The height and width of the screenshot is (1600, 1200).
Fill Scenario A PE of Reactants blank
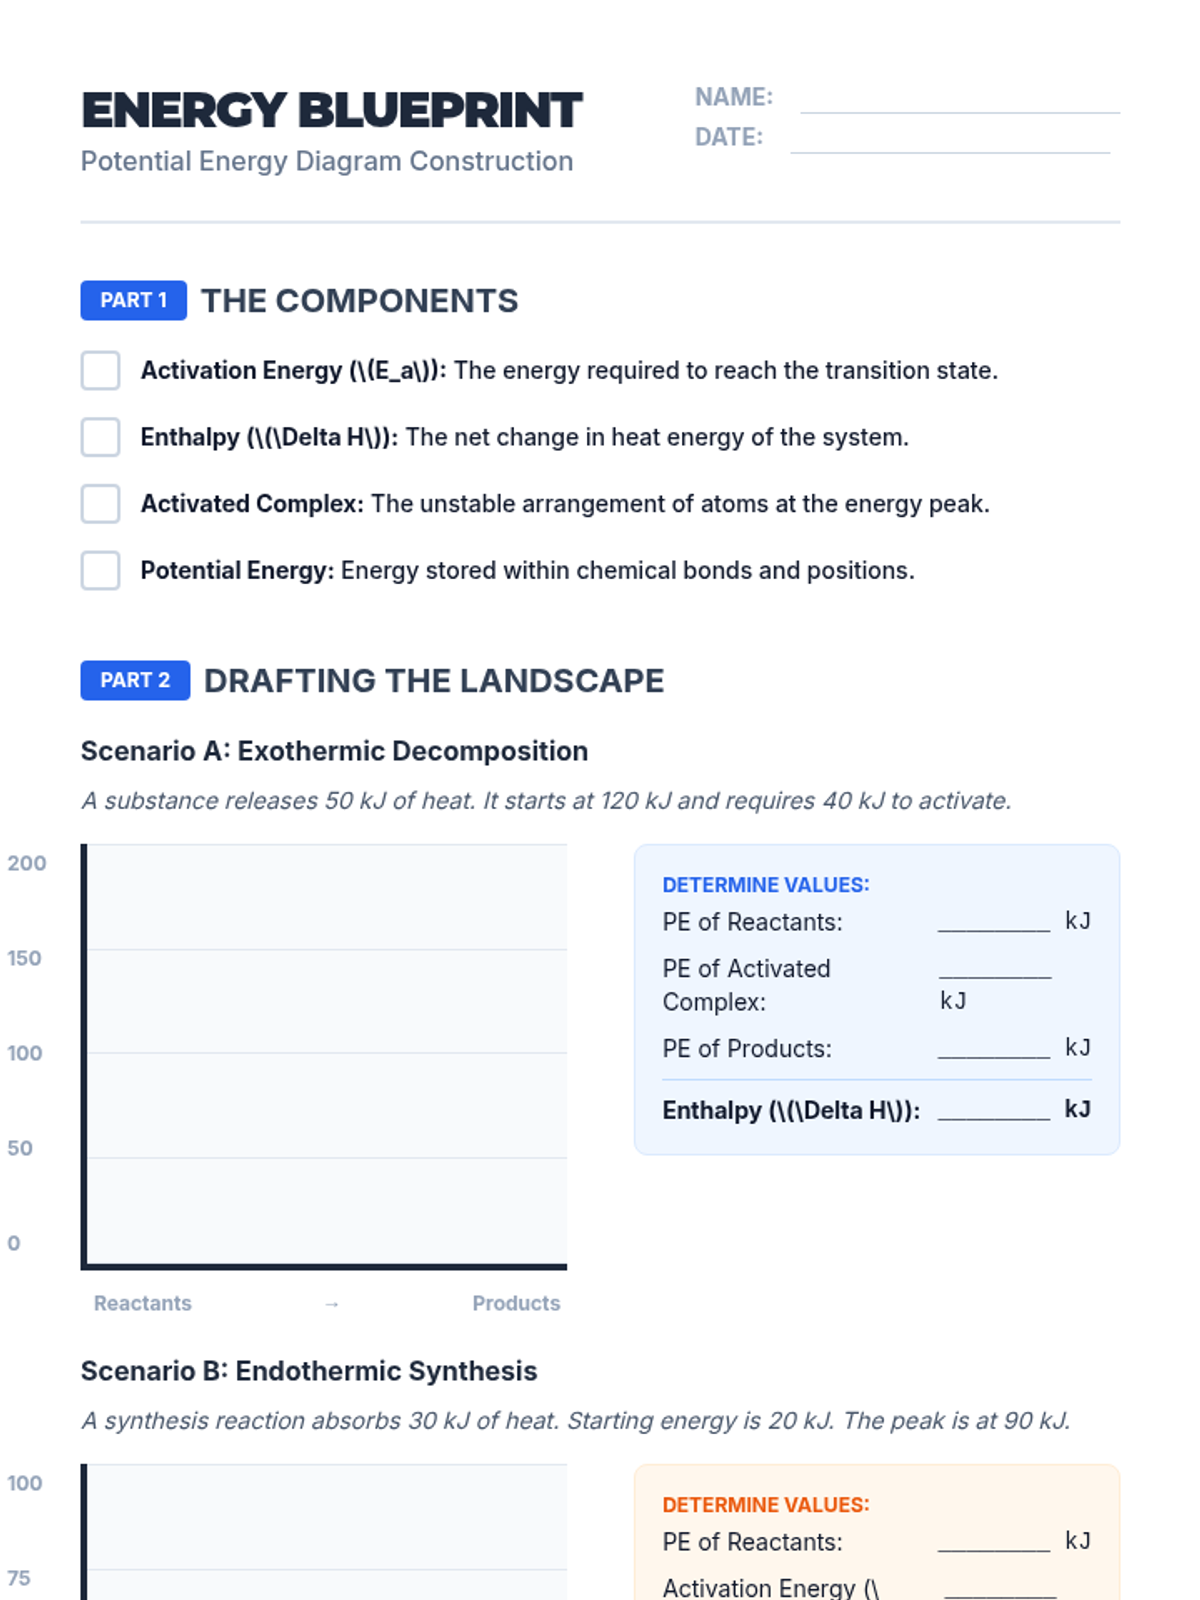[x=993, y=921]
